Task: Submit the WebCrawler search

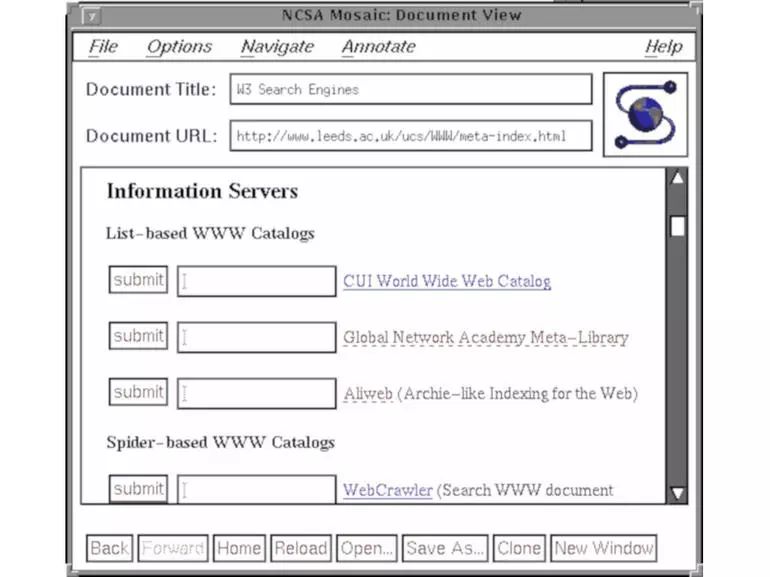Action: pyautogui.click(x=138, y=489)
